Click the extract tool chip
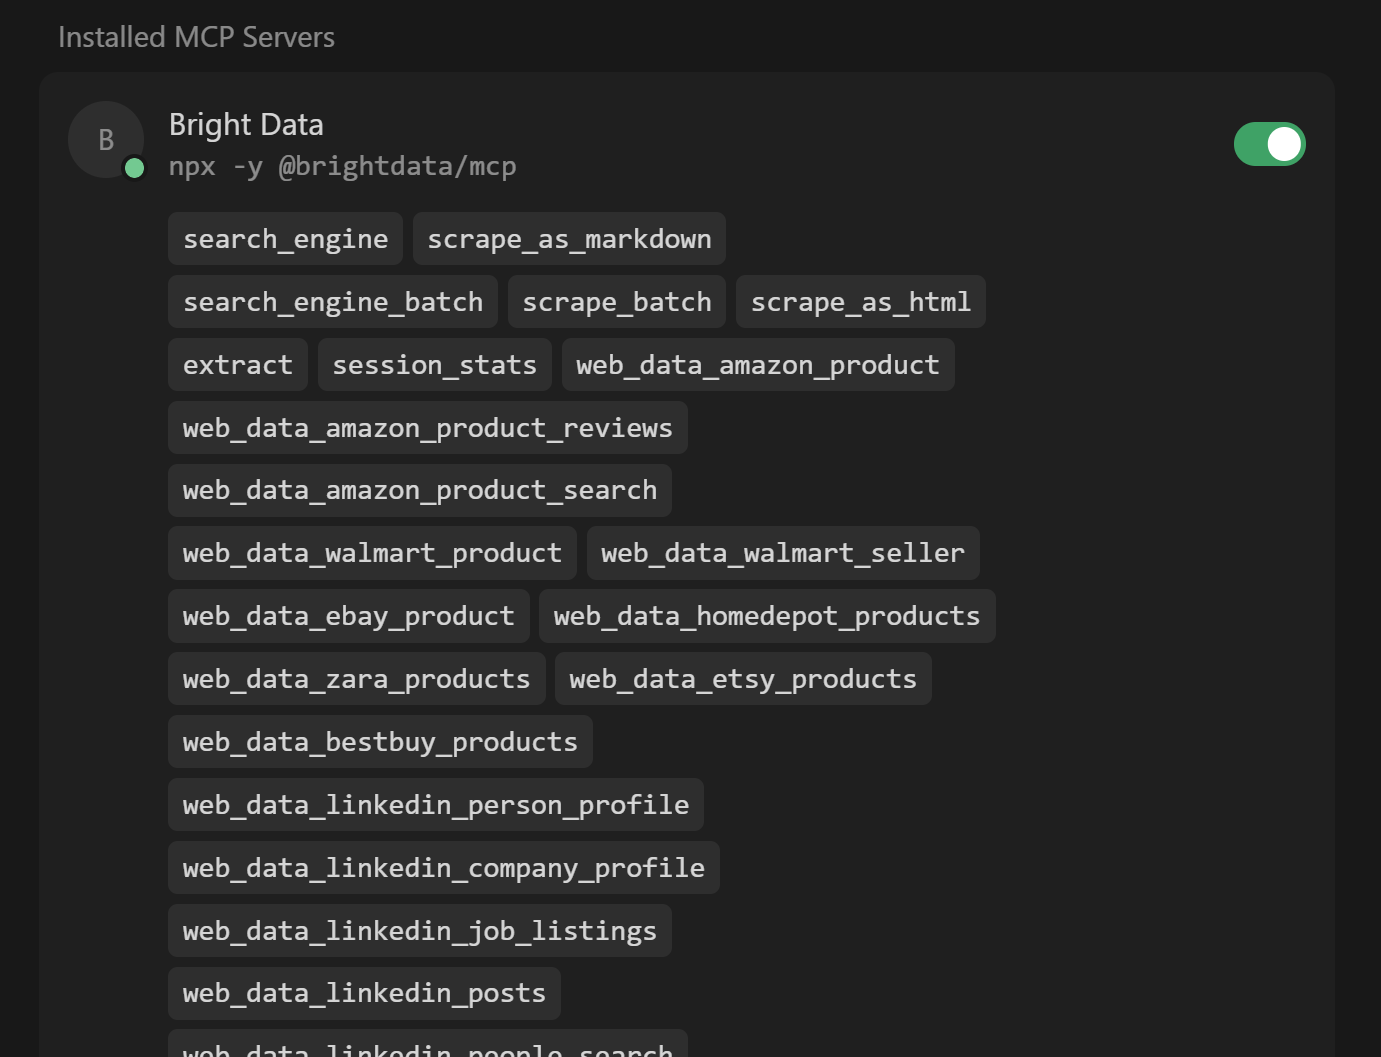Viewport: 1381px width, 1057px height. point(237,364)
